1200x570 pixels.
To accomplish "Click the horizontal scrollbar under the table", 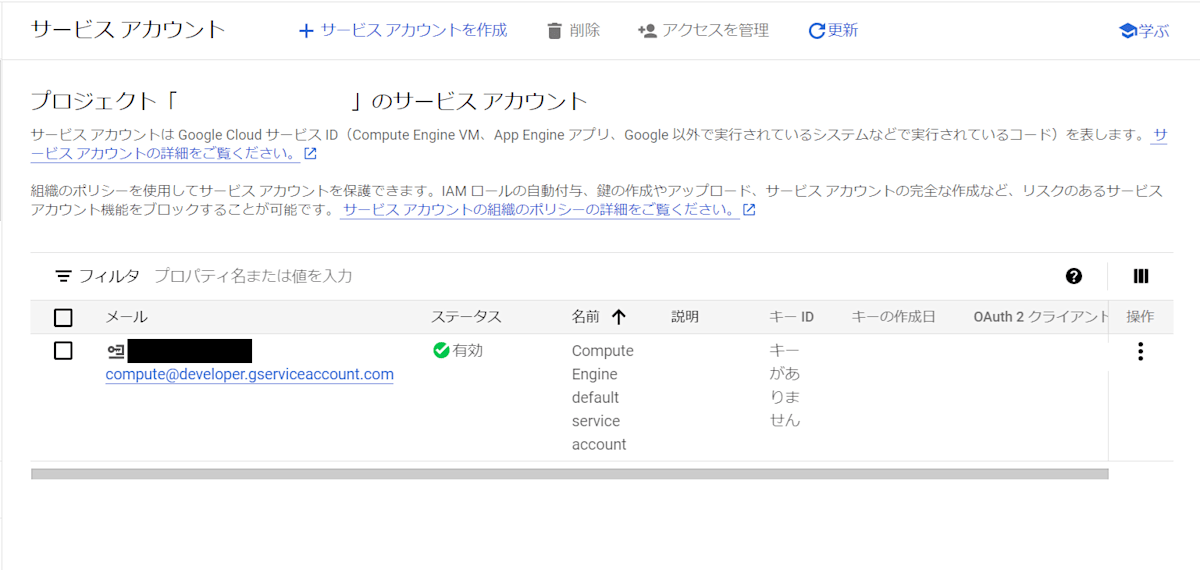I will (x=569, y=474).
